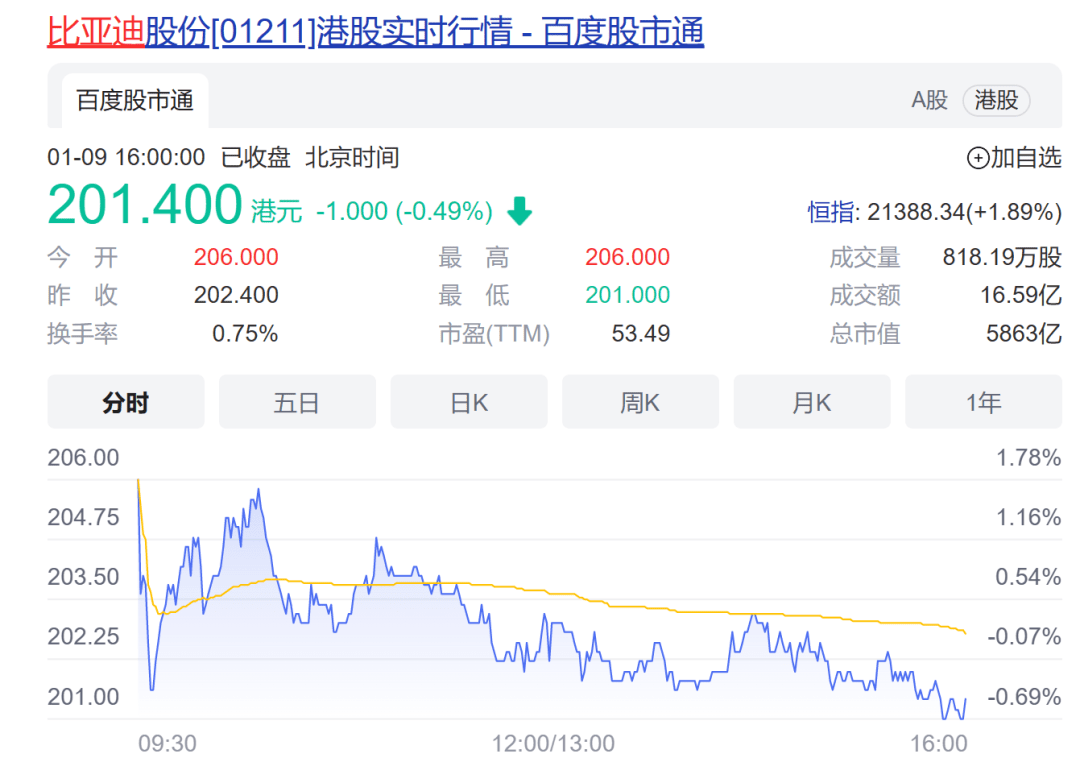Click the 成交量 value 818.19万股

1002,257
